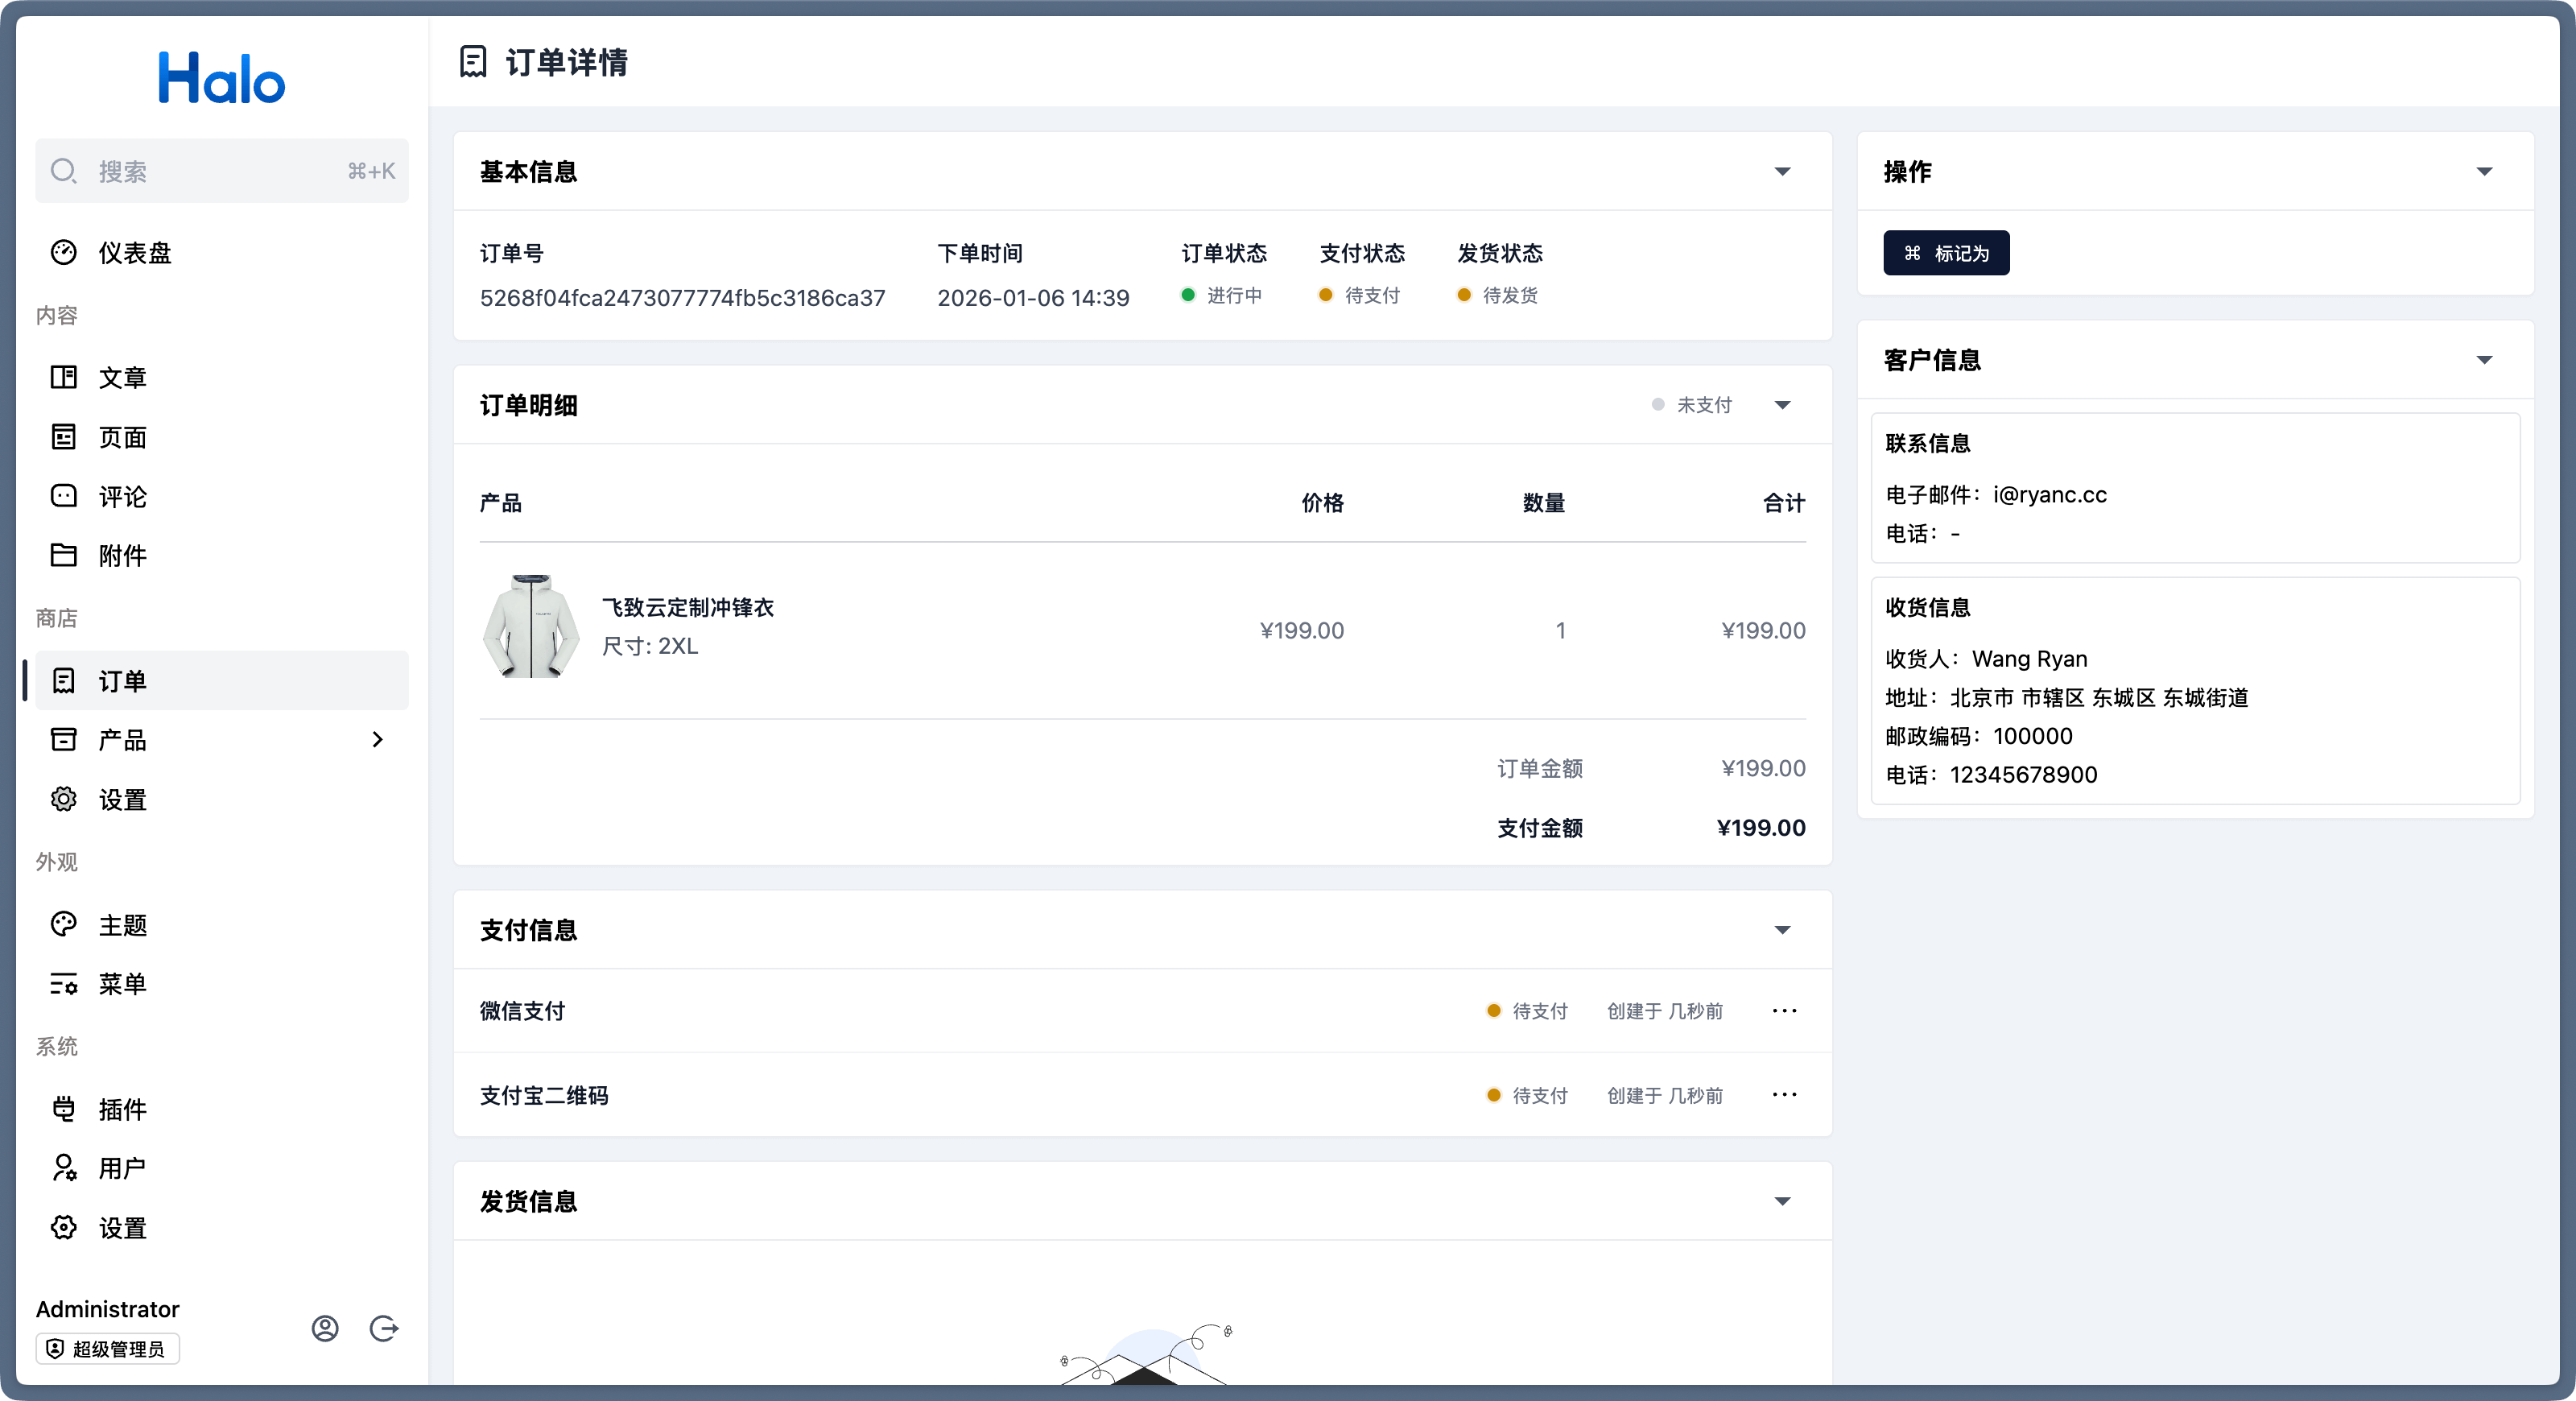
Task: Collapse the 操作 panel
Action: click(x=2484, y=171)
